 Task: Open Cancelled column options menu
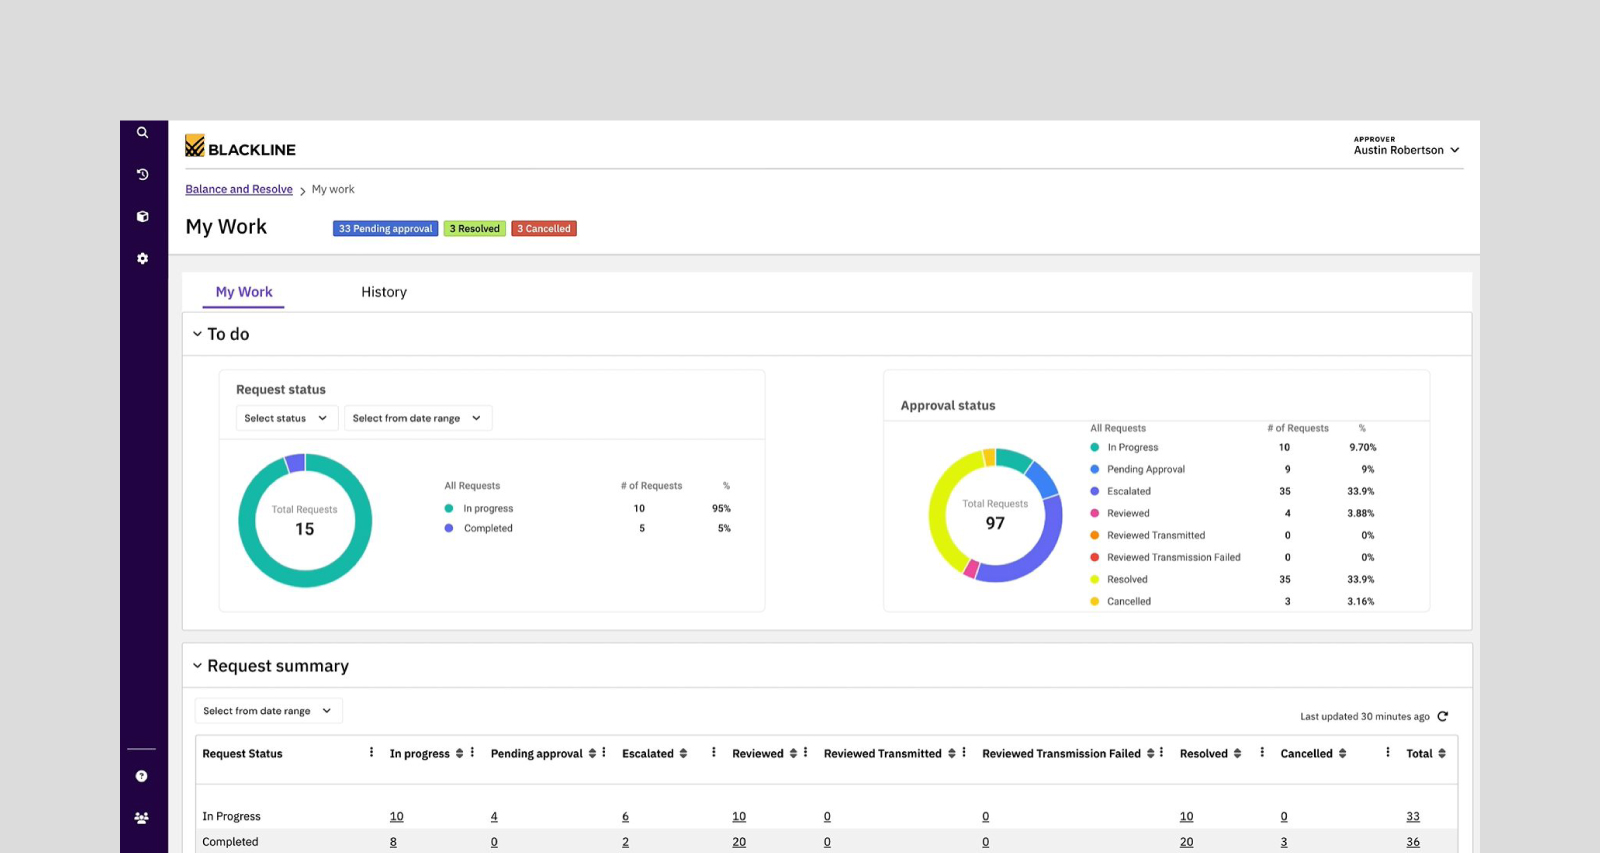tap(1388, 753)
